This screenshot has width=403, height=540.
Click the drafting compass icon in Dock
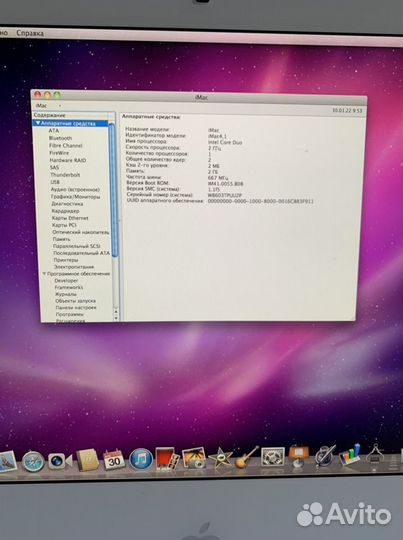(374, 454)
